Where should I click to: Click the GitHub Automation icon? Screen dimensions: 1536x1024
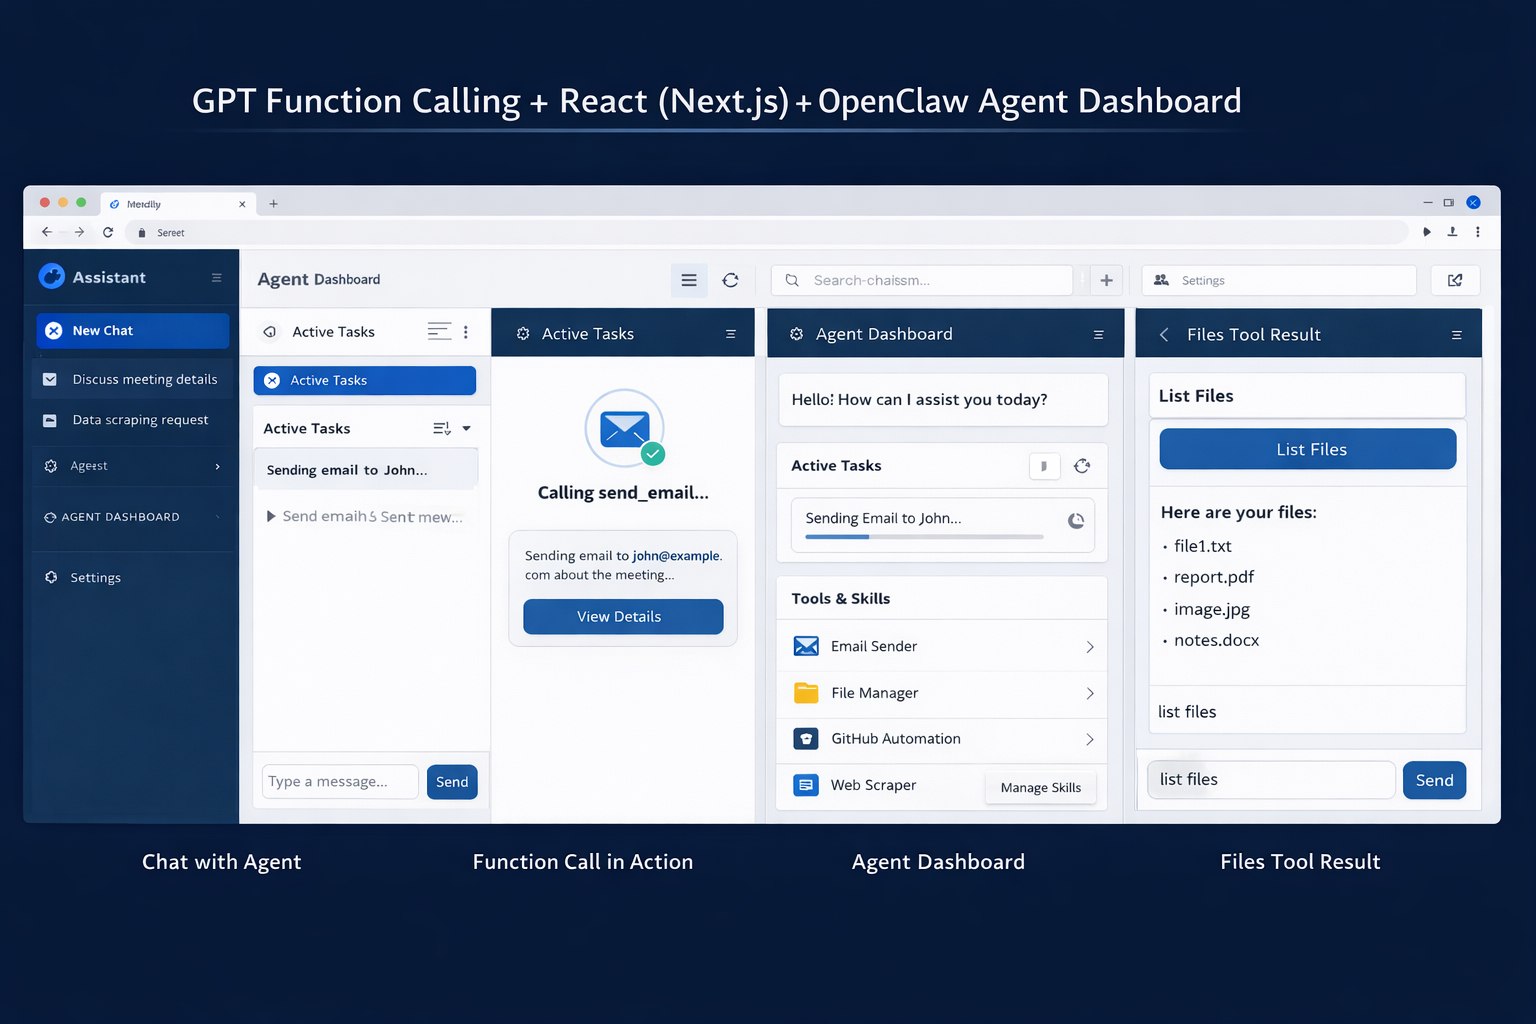coord(806,739)
